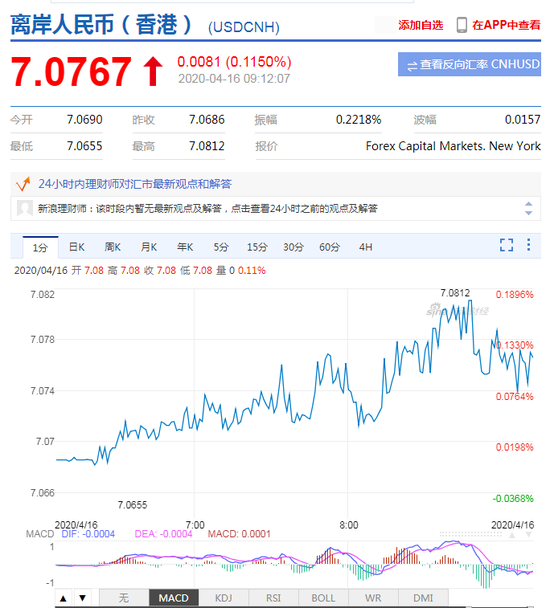
Task: Switch to the 15分 chart tab
Action: tap(257, 247)
